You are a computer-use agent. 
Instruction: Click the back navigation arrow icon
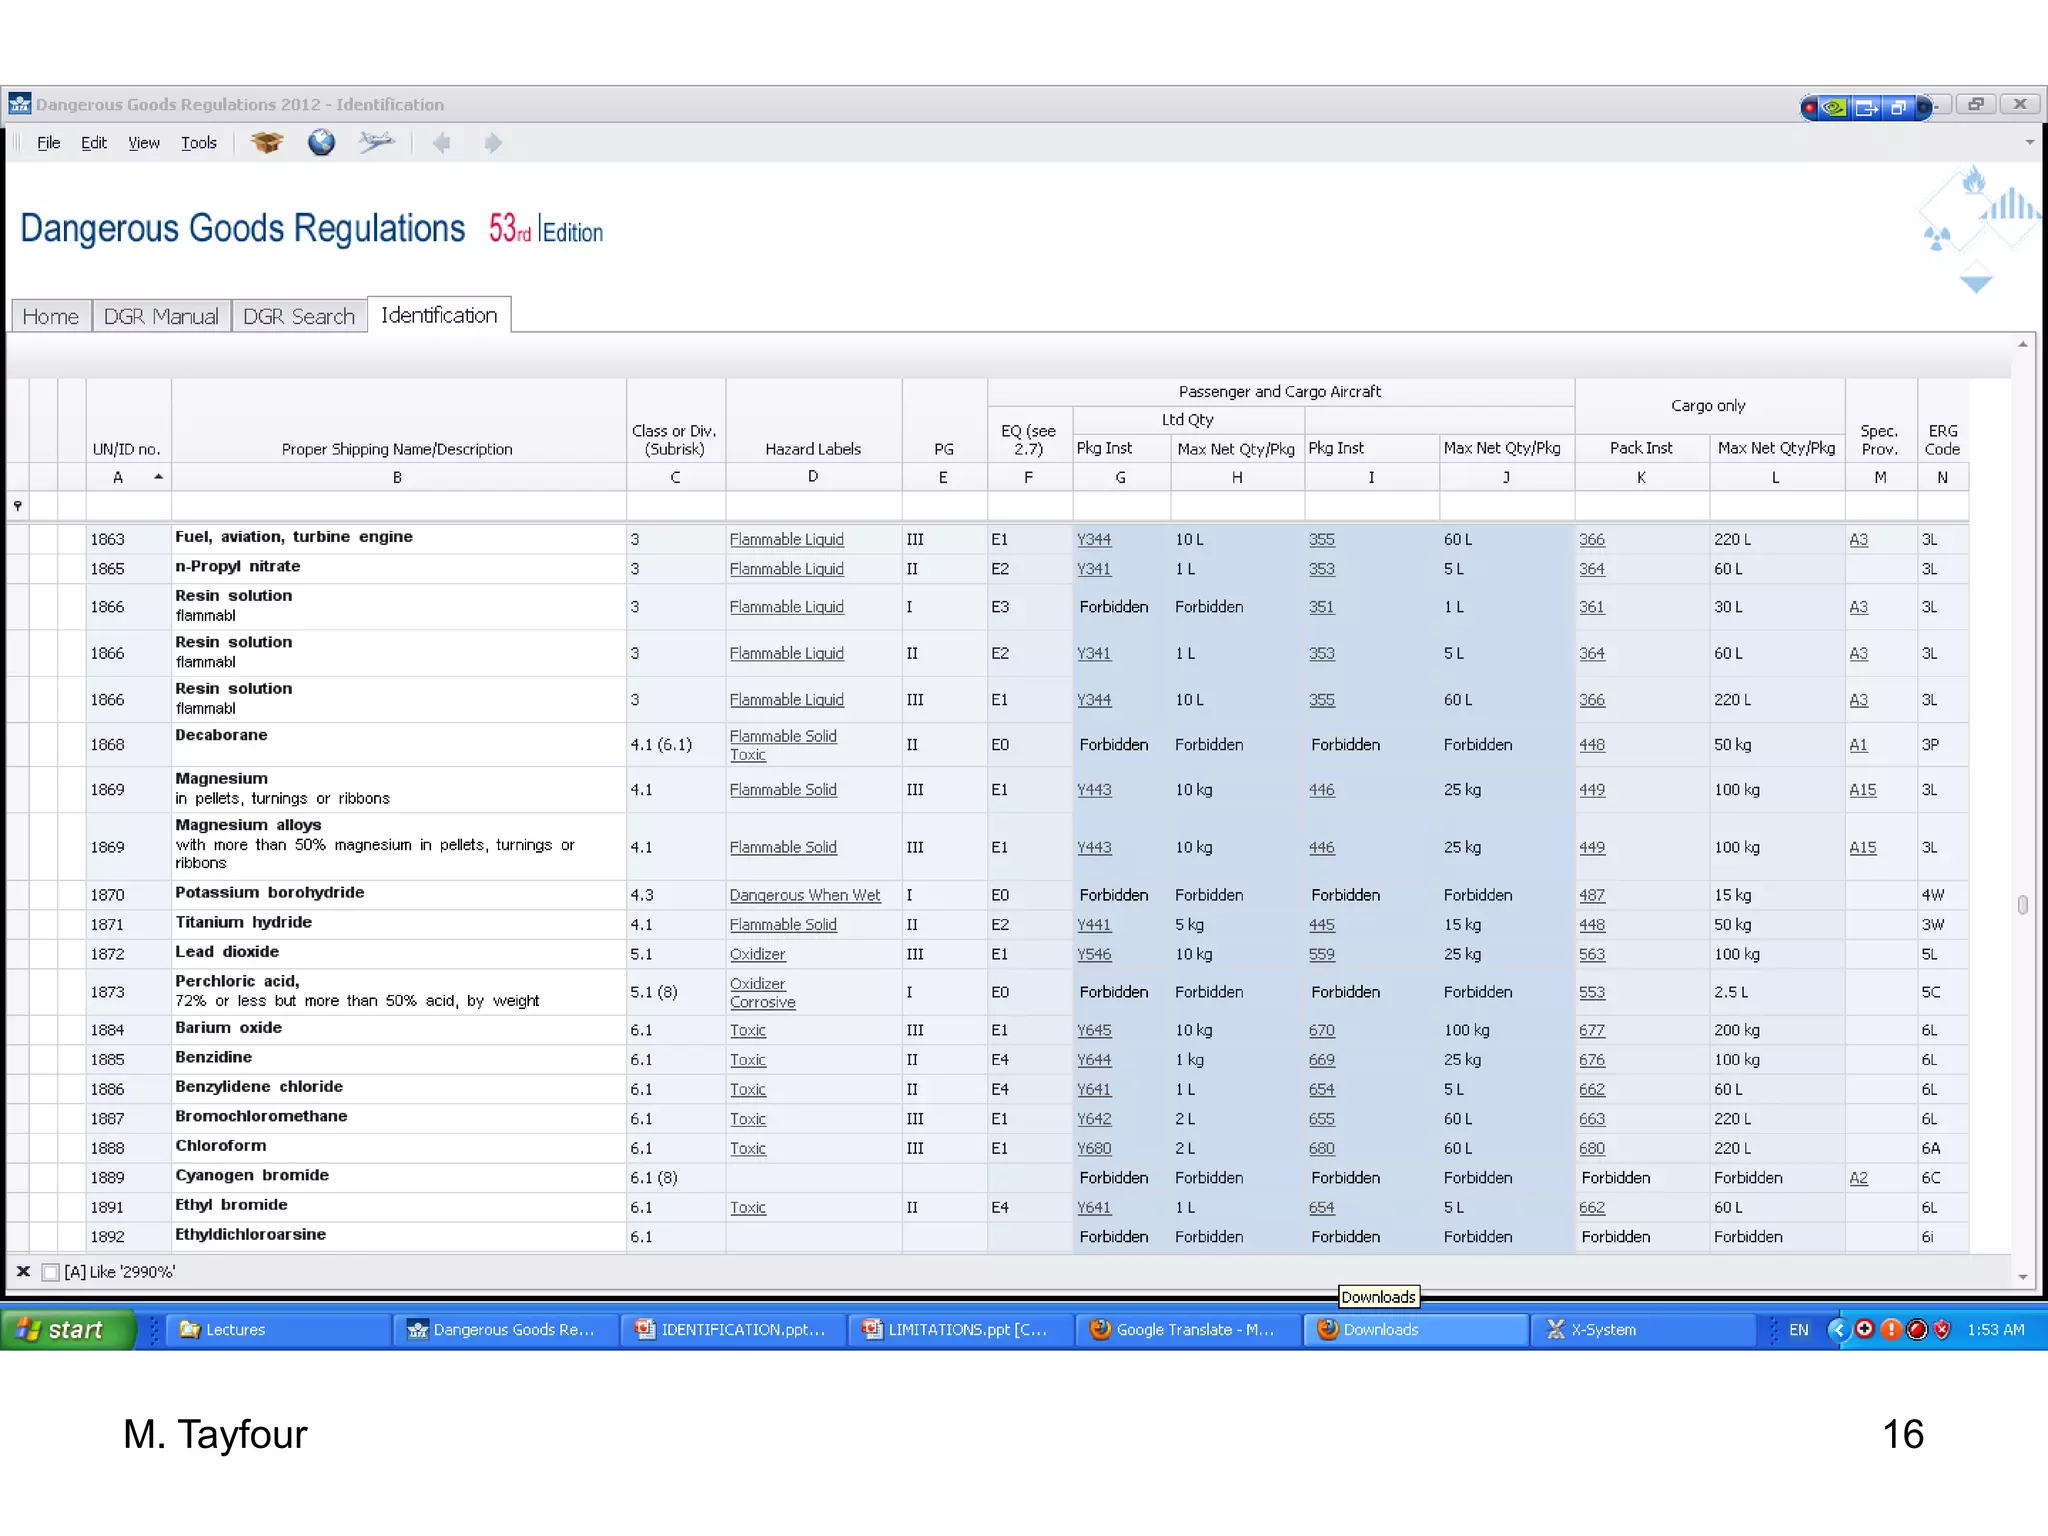[x=441, y=143]
